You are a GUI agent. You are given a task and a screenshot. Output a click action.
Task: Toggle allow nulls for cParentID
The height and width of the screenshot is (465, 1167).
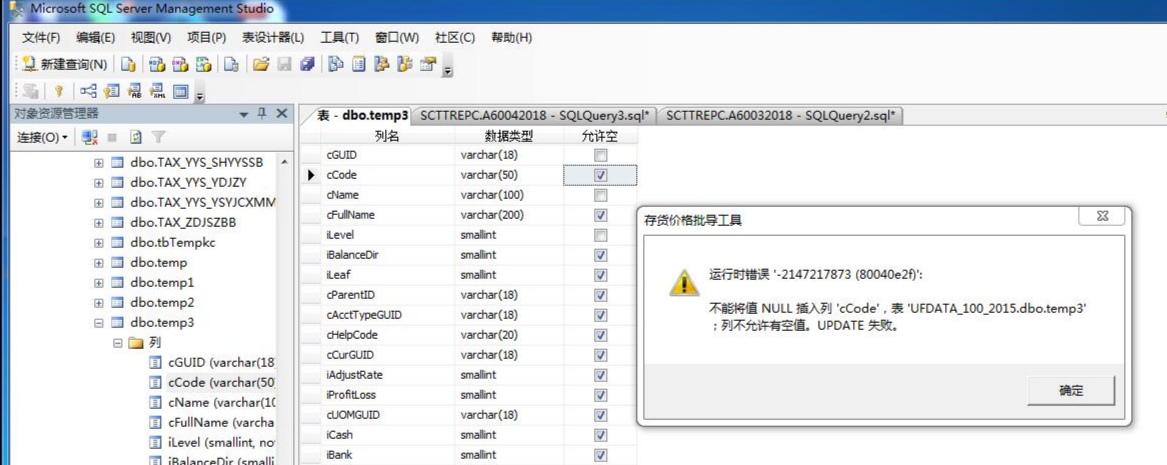[601, 295]
